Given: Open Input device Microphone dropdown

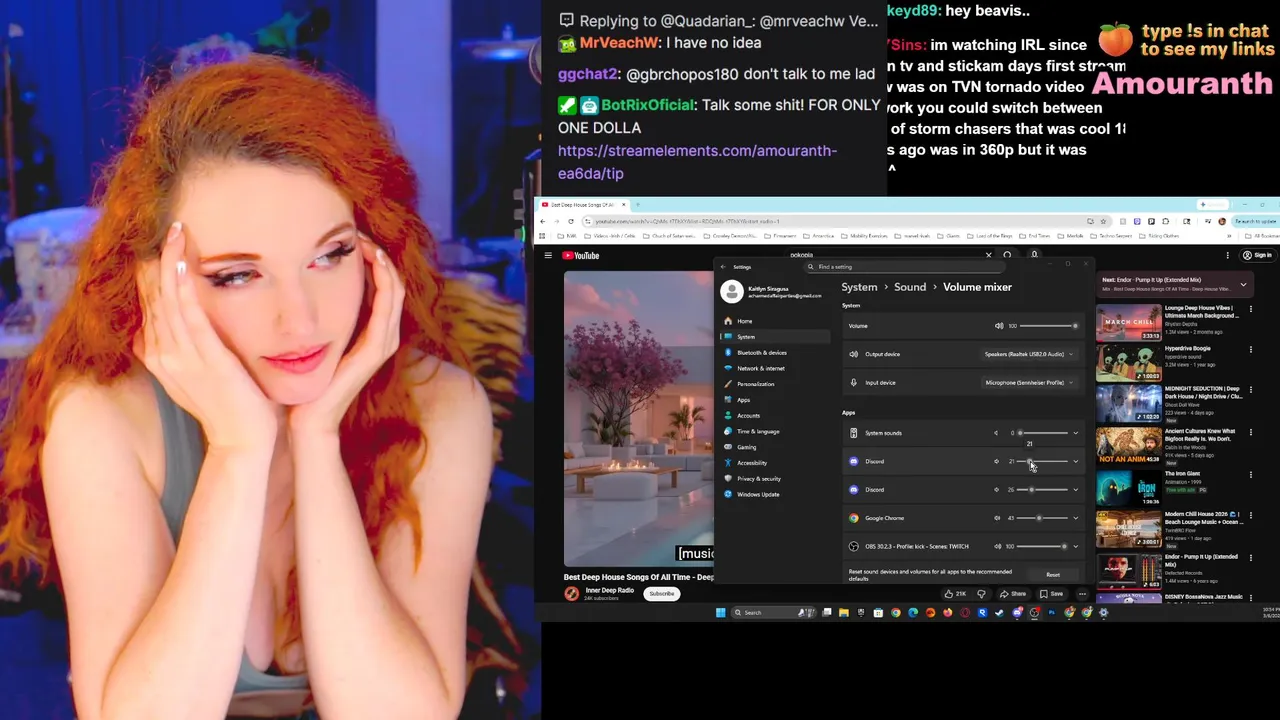Looking at the screenshot, I should coord(1028,382).
